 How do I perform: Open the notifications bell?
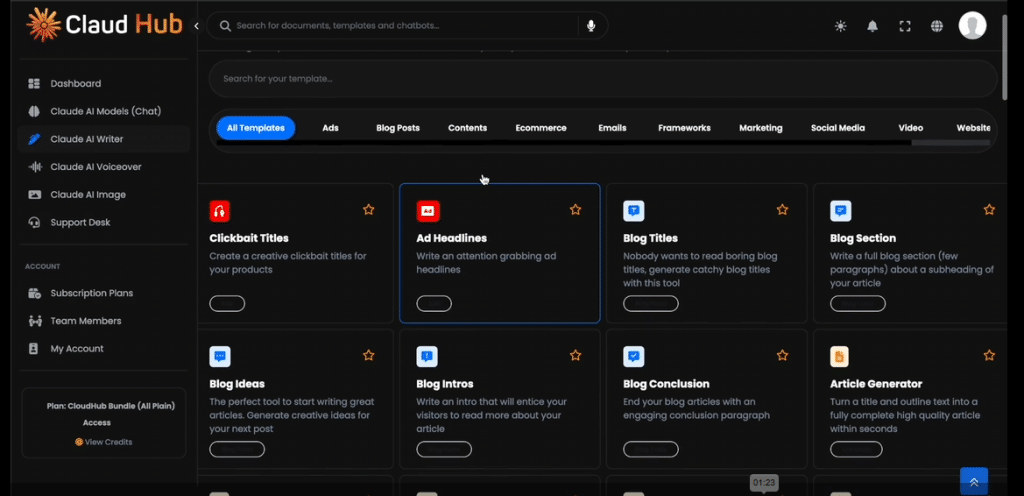pyautogui.click(x=872, y=26)
